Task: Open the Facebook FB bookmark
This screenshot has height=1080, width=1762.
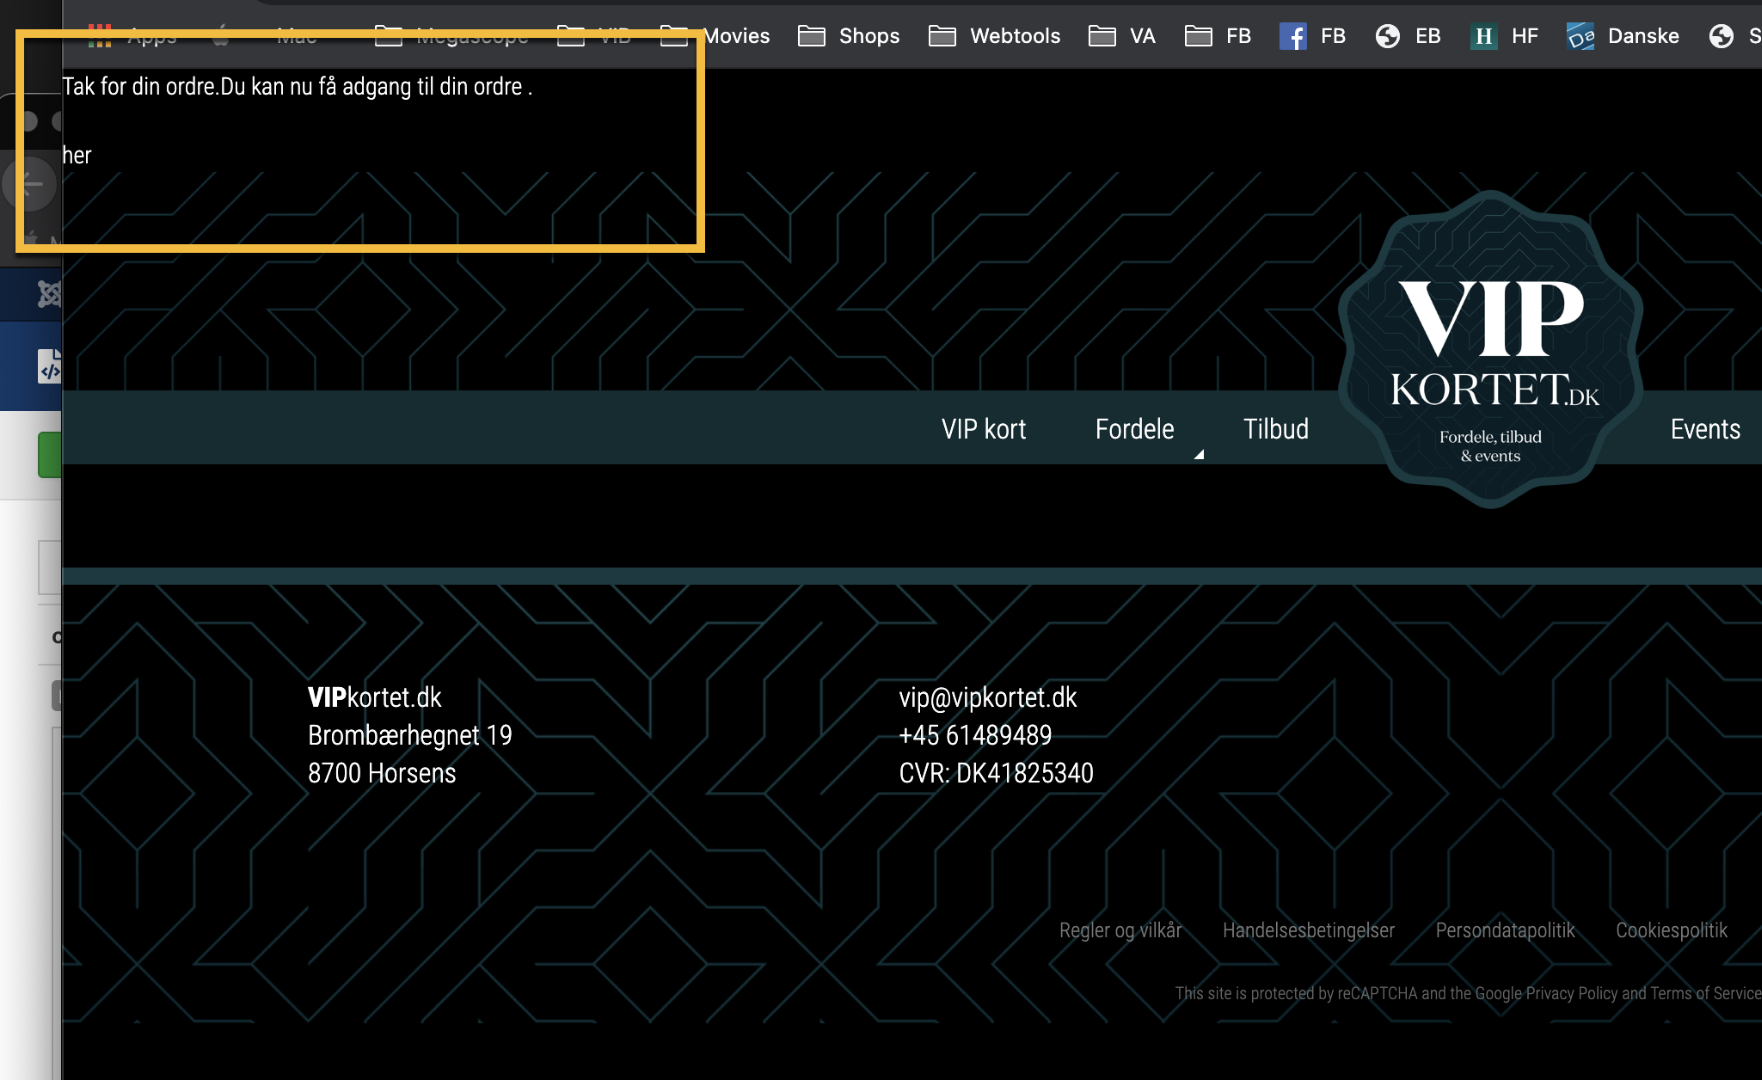Action: point(1312,36)
